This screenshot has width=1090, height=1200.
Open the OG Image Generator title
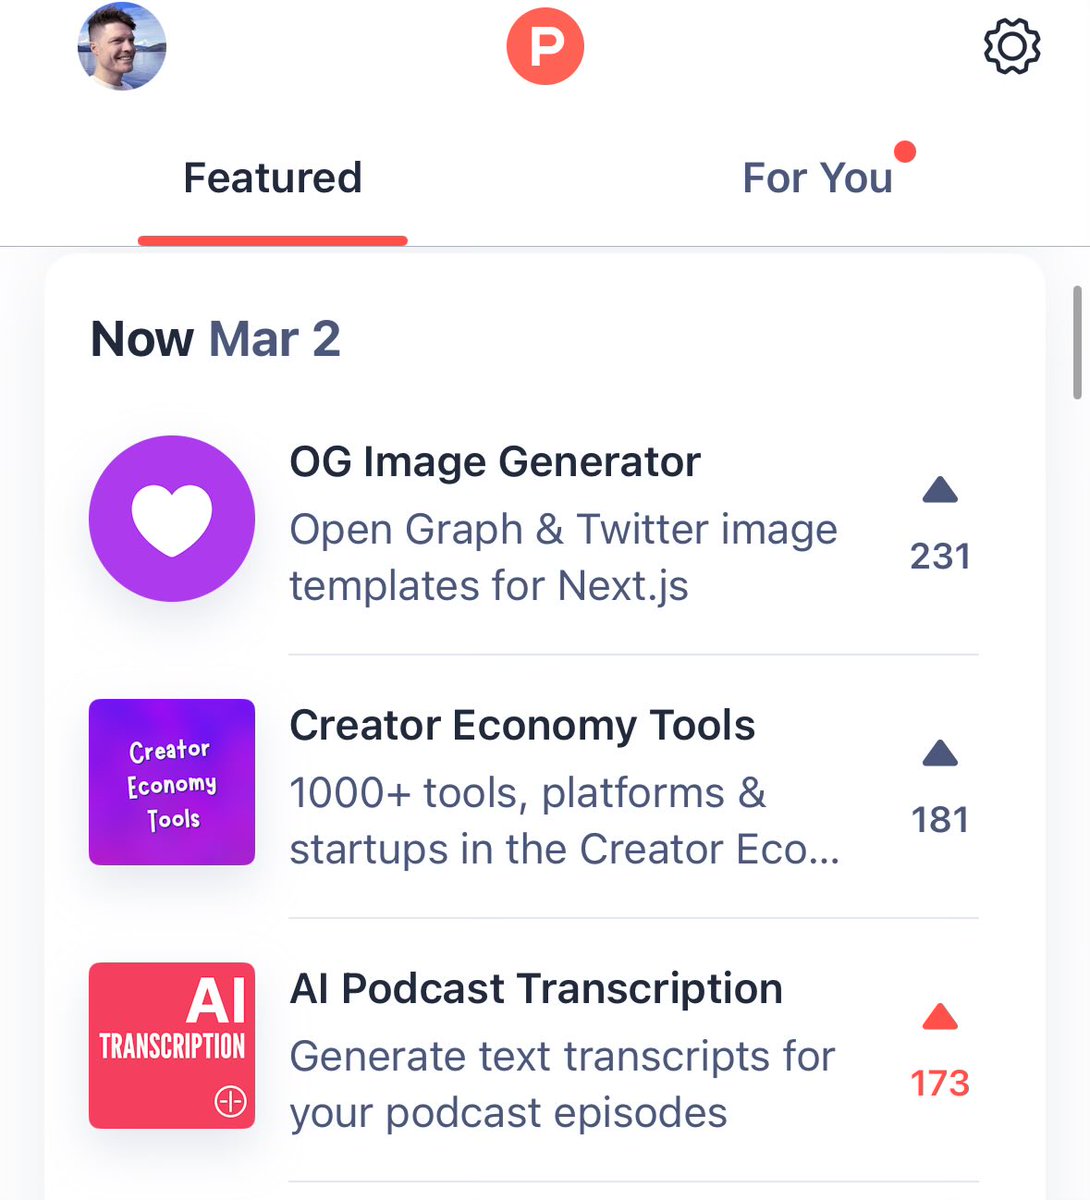pos(495,462)
